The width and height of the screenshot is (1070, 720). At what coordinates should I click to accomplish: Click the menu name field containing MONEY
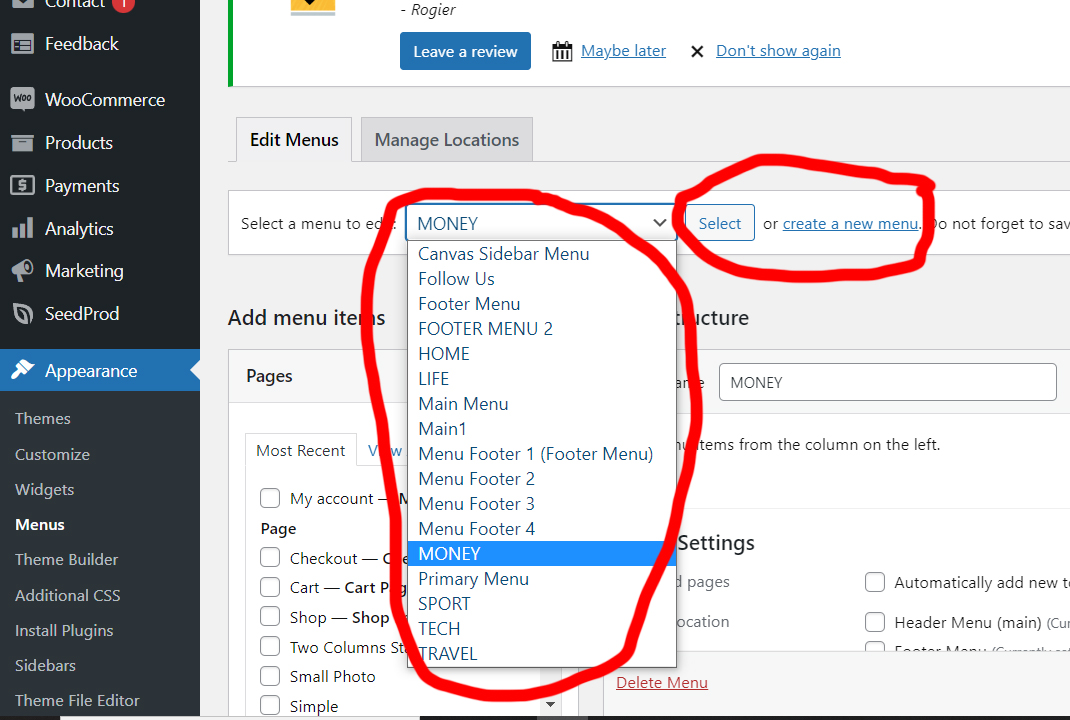[887, 382]
